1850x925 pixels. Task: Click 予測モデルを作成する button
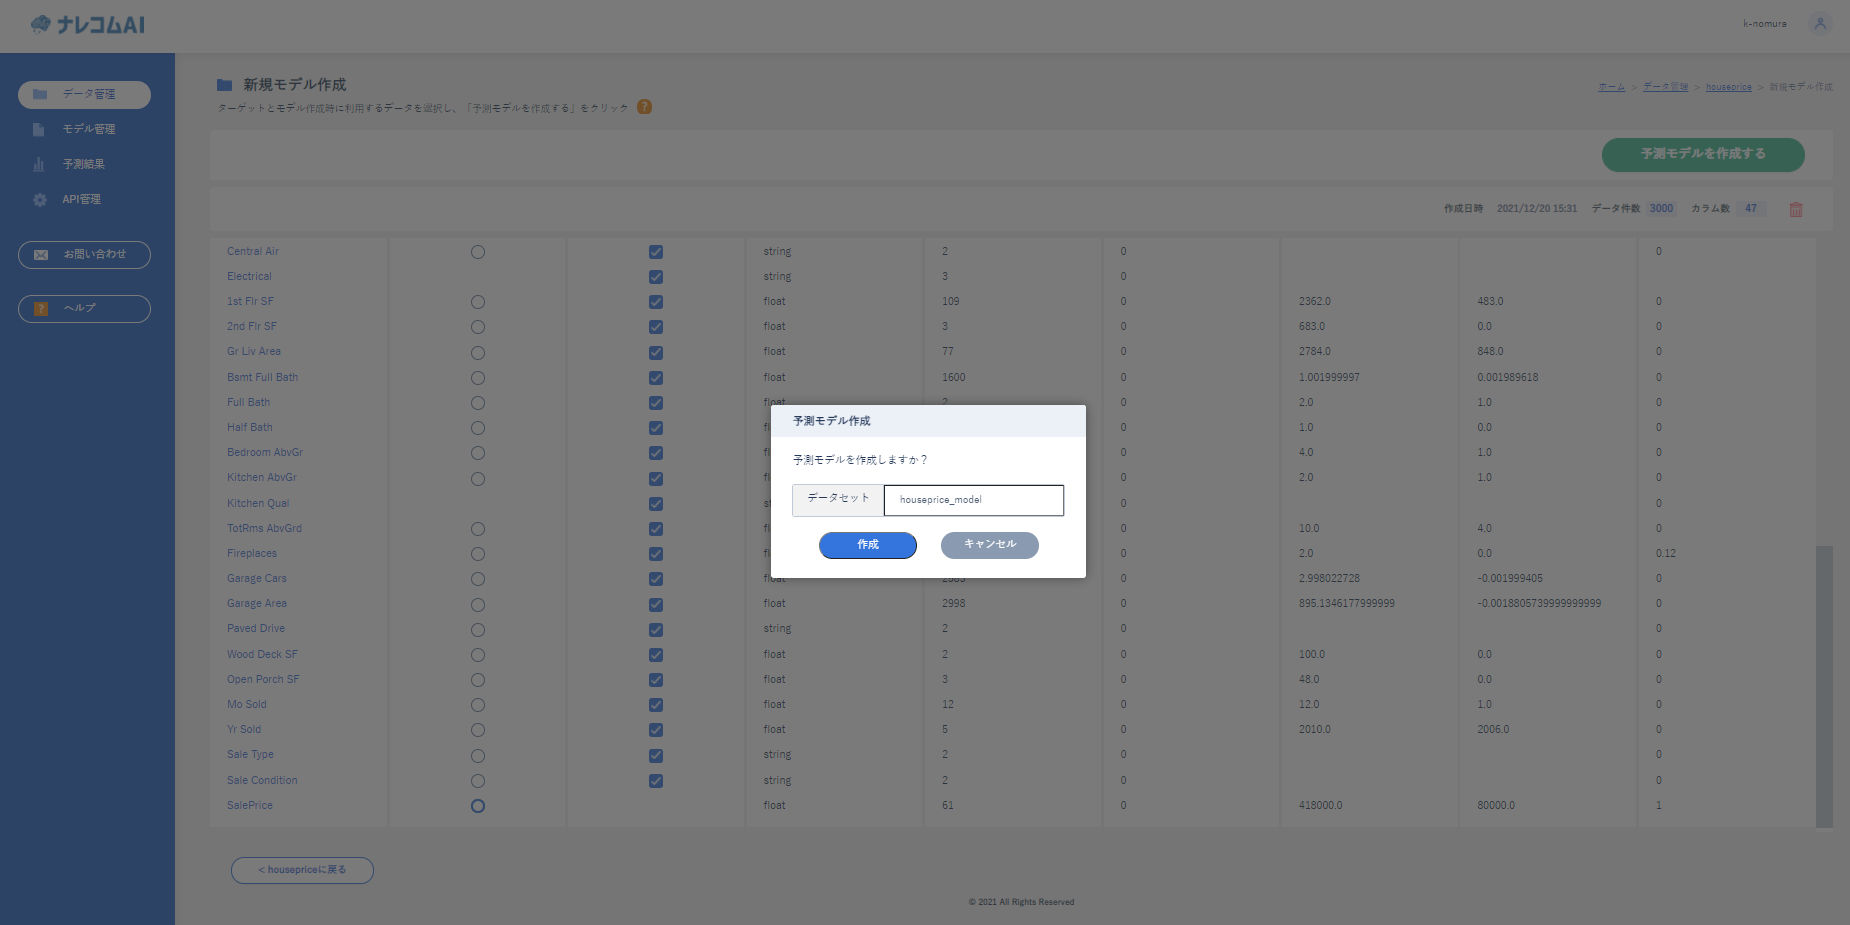pyautogui.click(x=1703, y=154)
